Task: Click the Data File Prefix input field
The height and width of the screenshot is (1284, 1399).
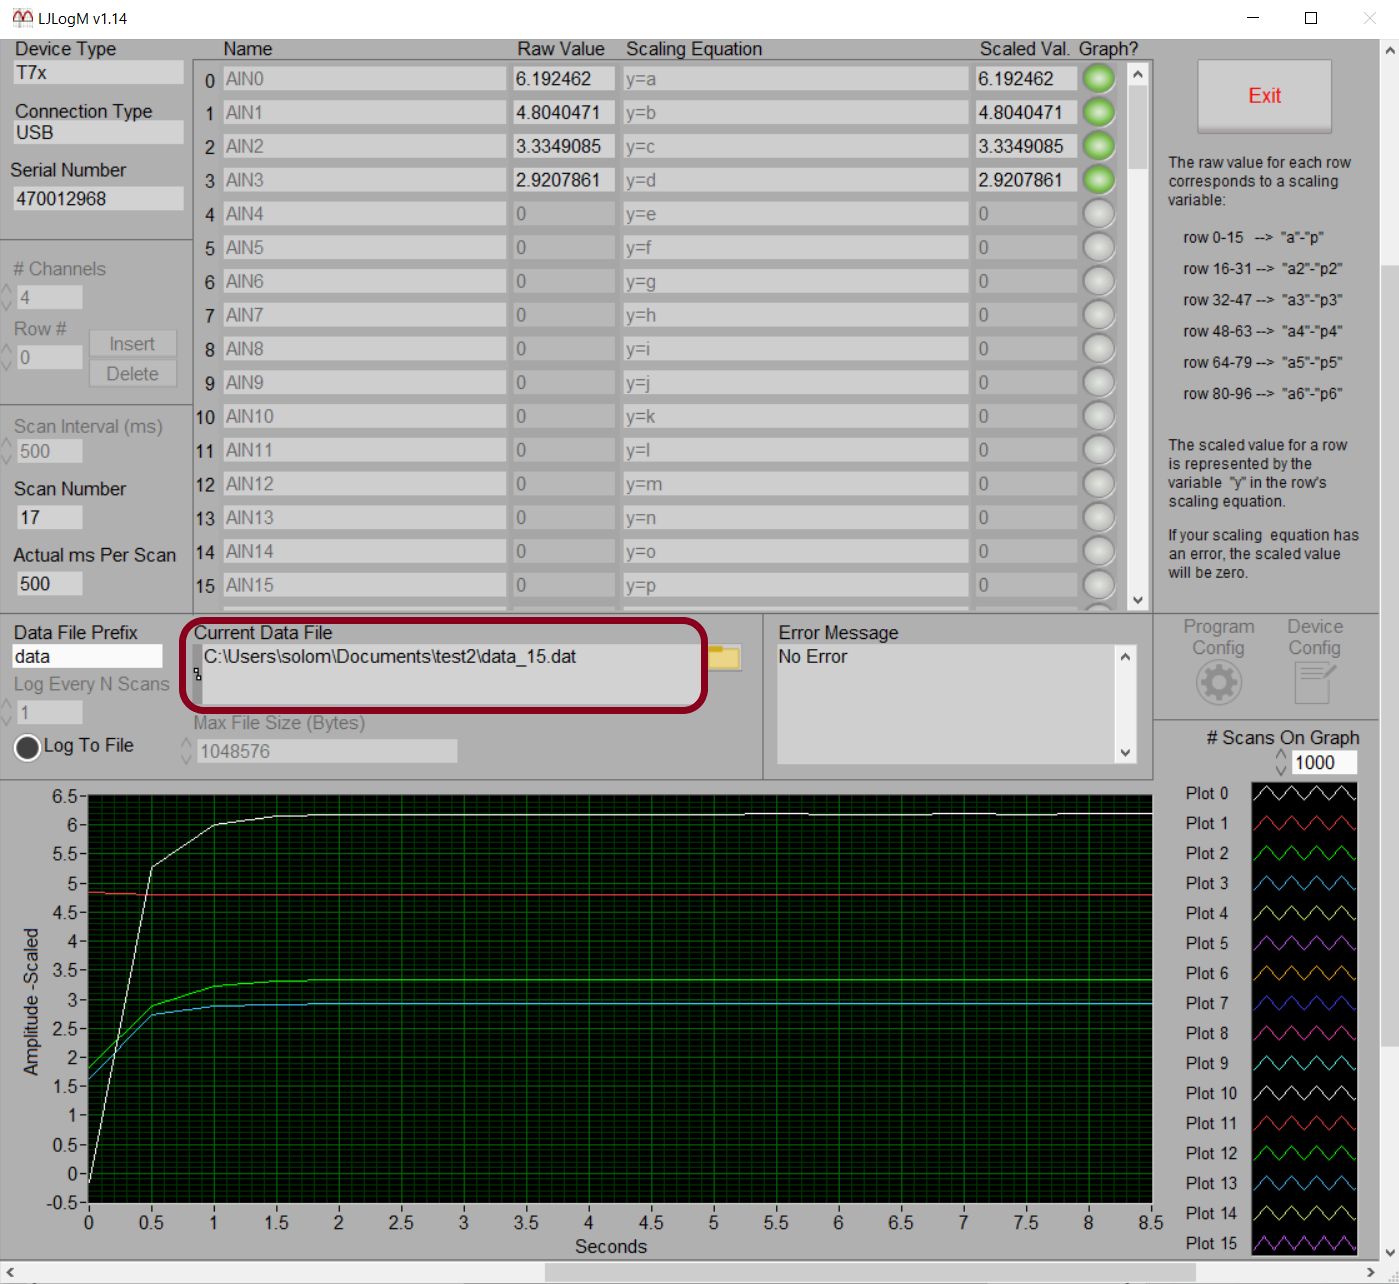Action: [x=87, y=657]
